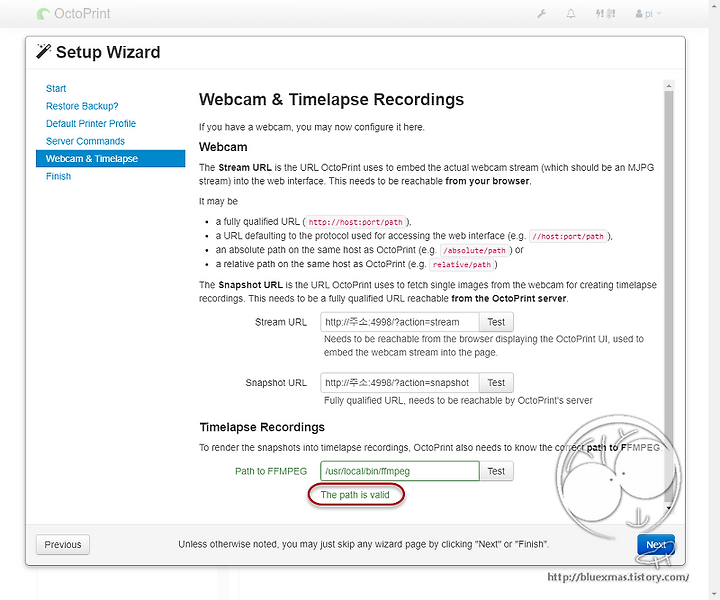
Task: Click the 'Path to FFMPEG' label
Action: [x=271, y=471]
